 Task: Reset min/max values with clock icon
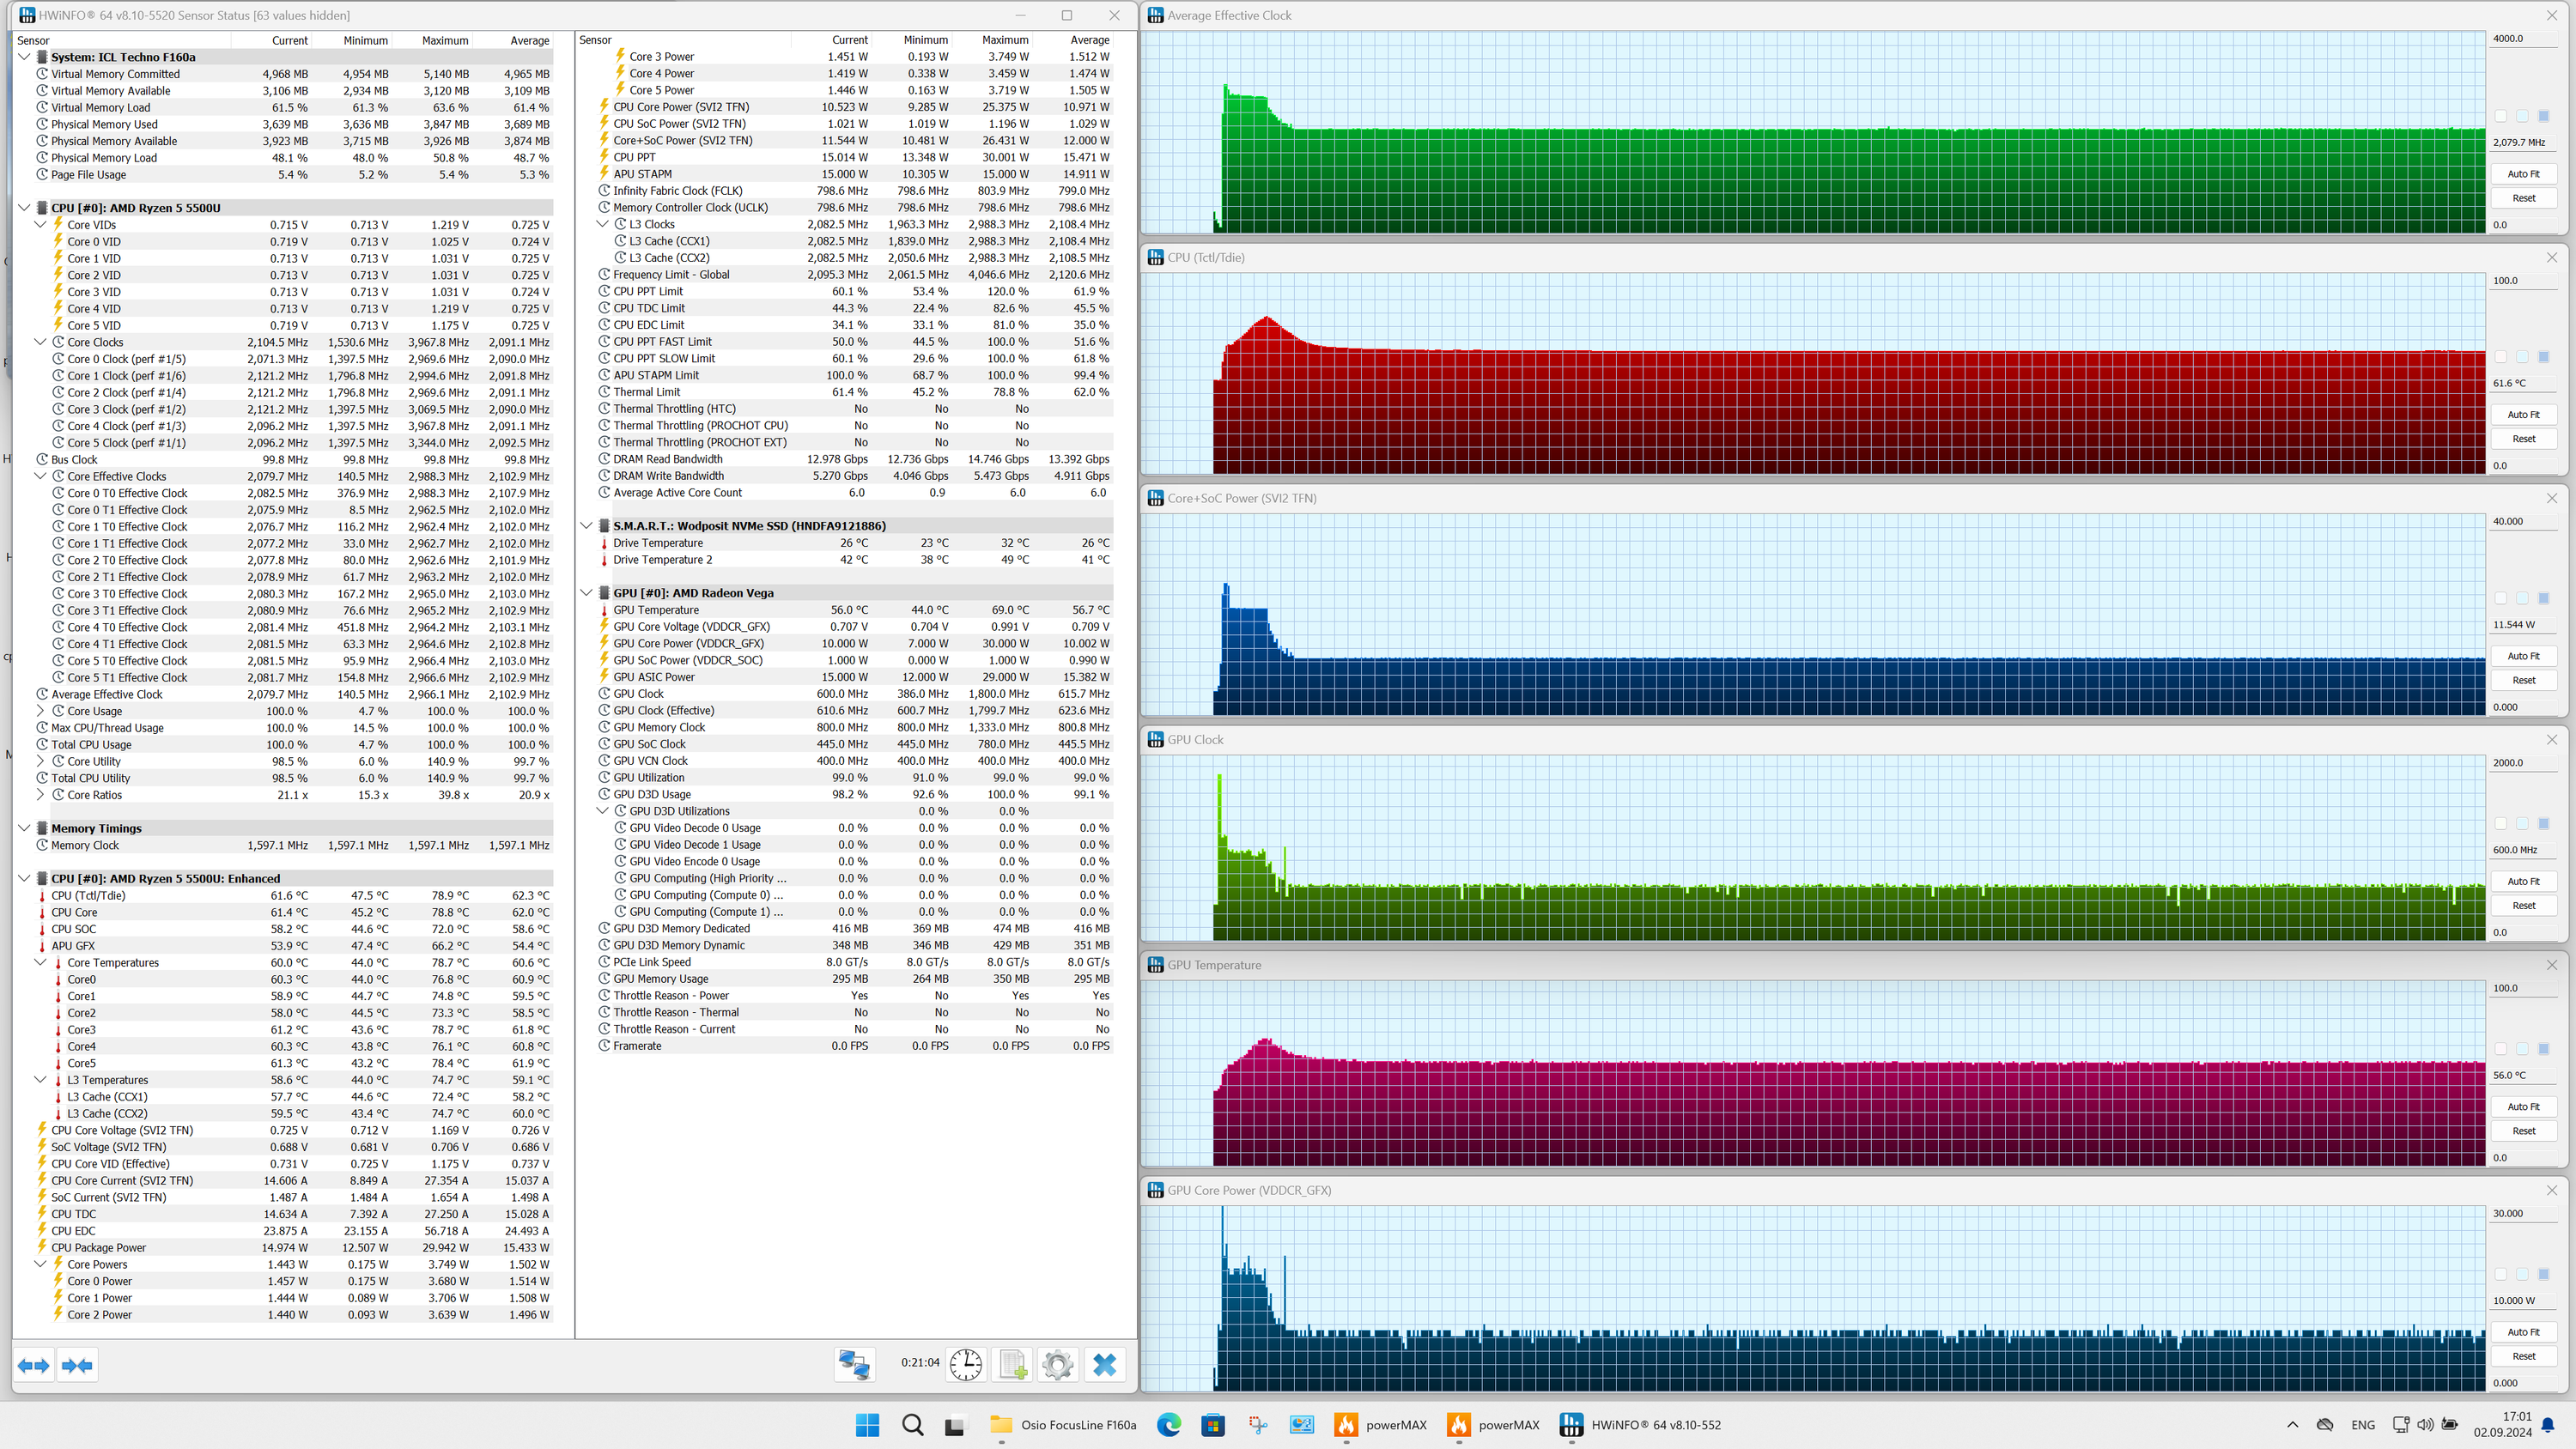965,1365
